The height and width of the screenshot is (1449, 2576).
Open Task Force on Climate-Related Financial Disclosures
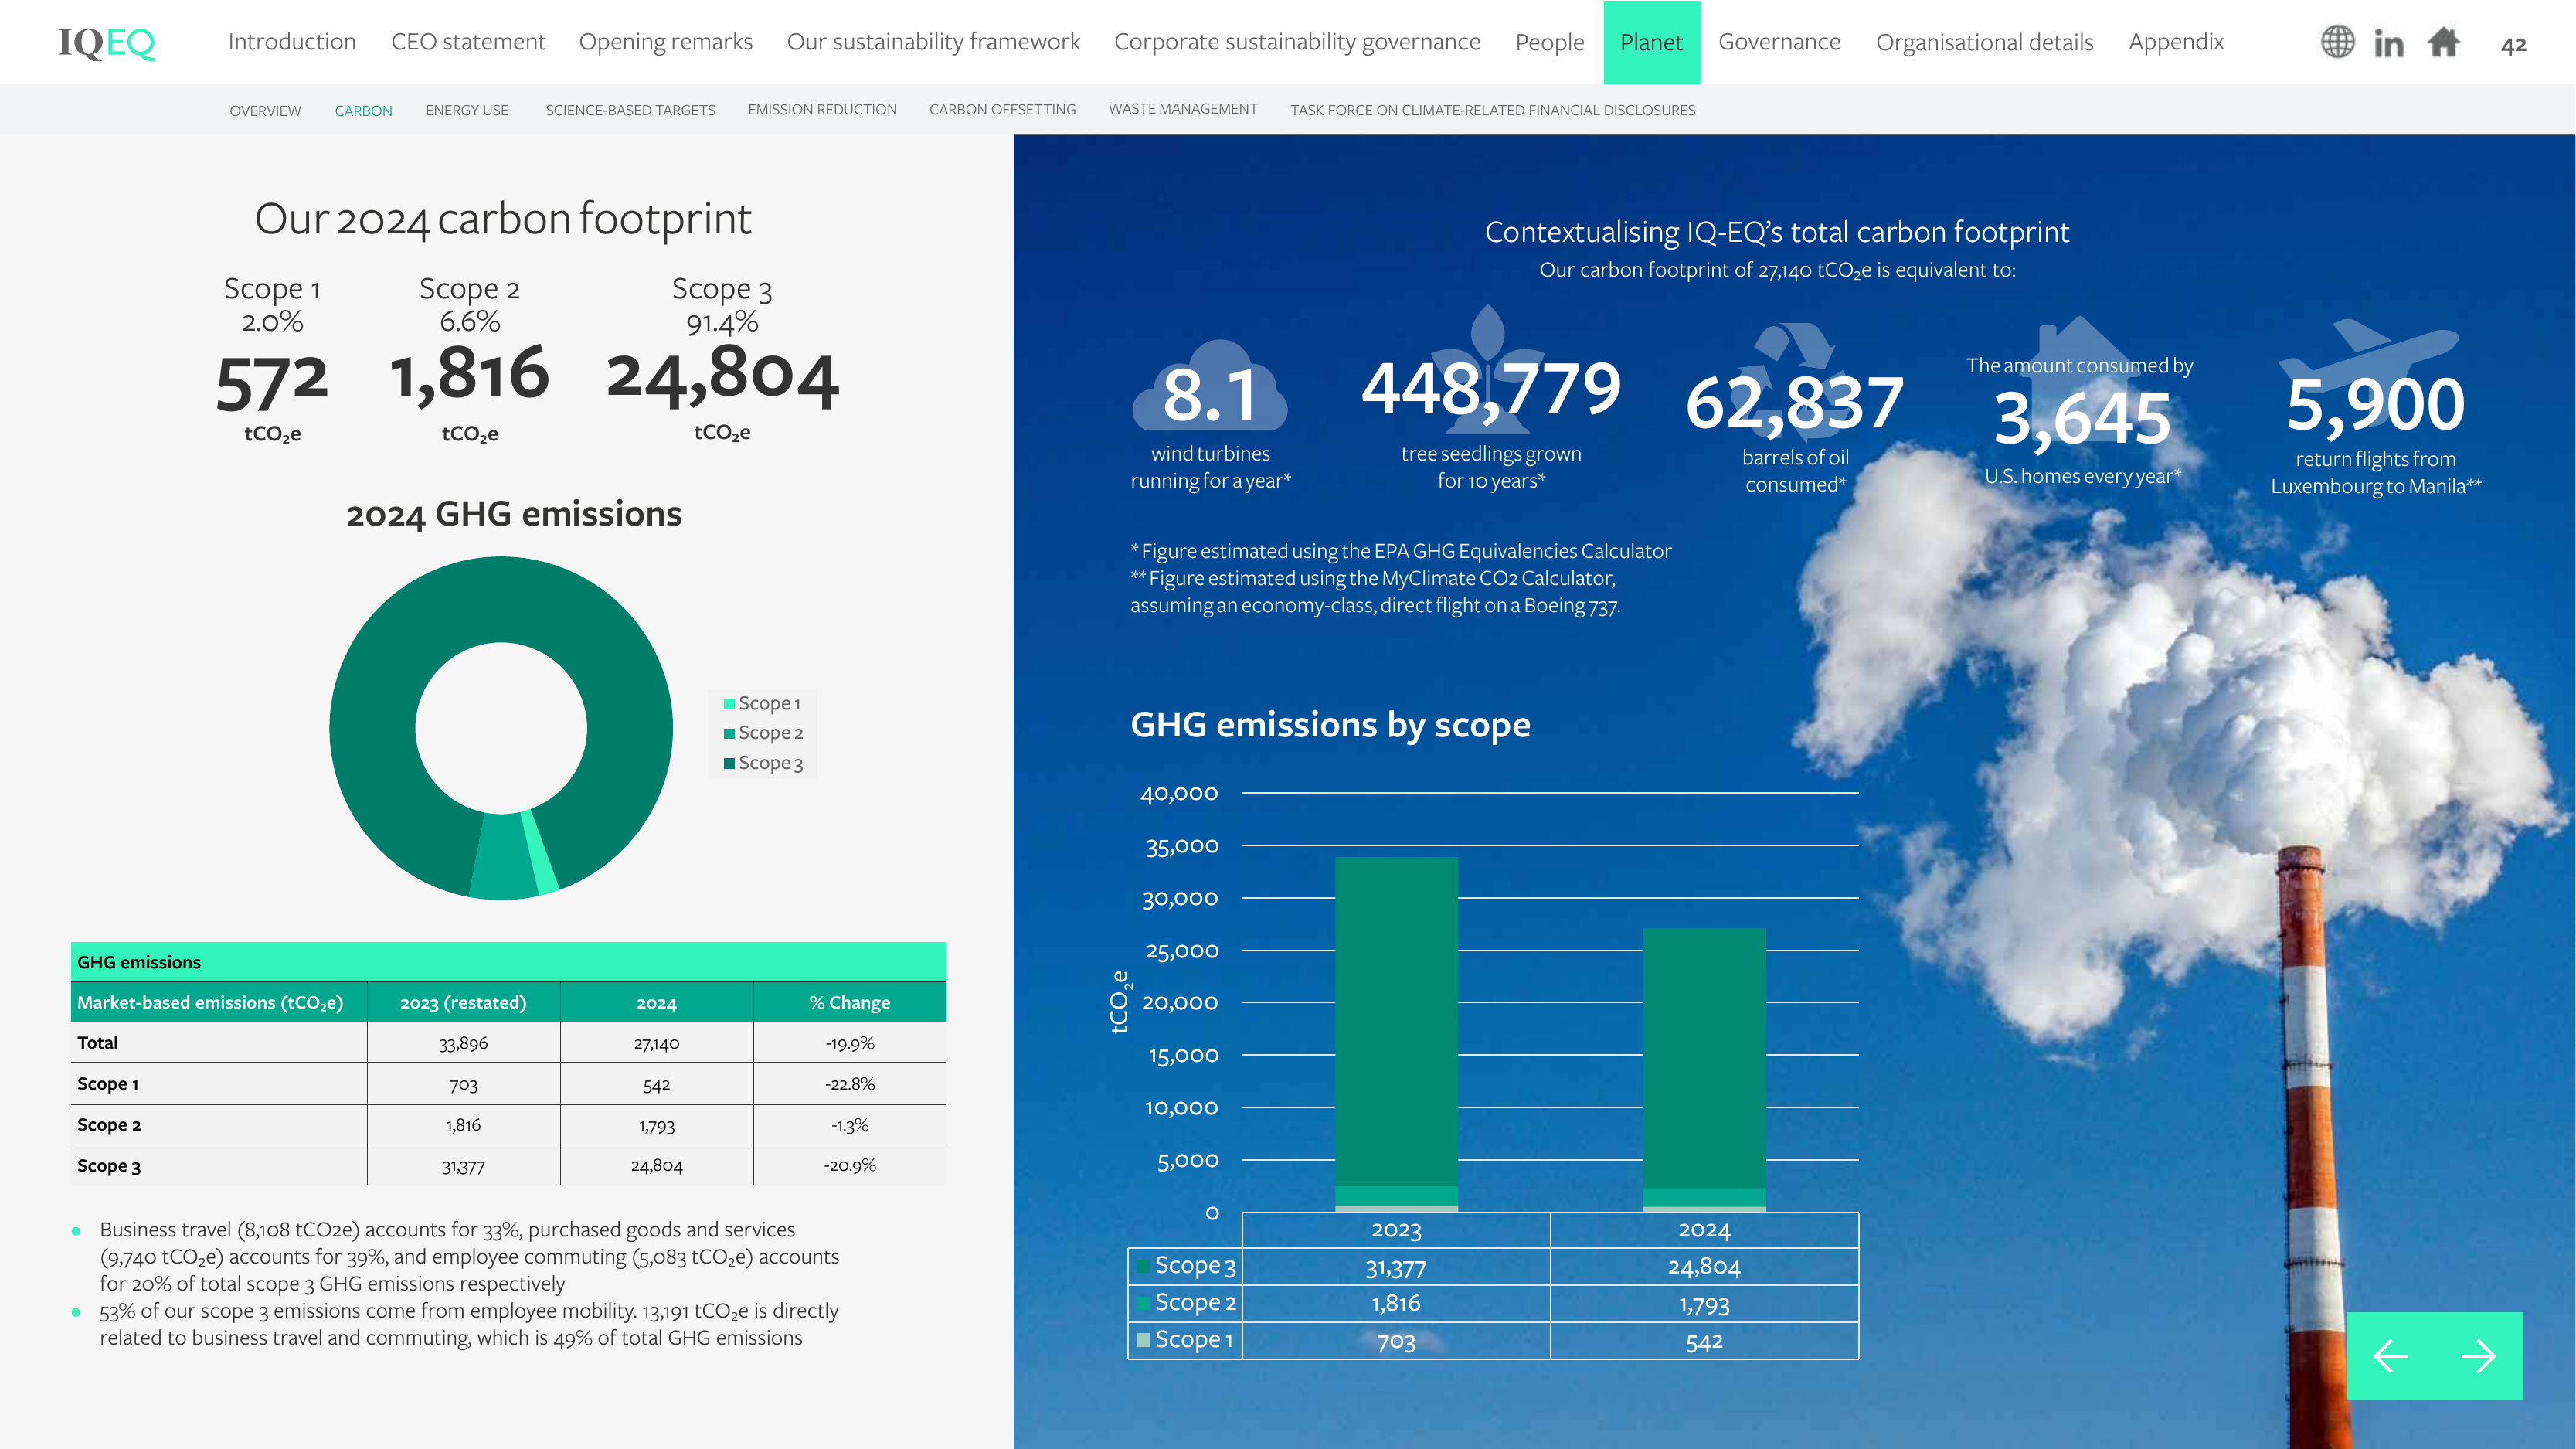[1492, 110]
